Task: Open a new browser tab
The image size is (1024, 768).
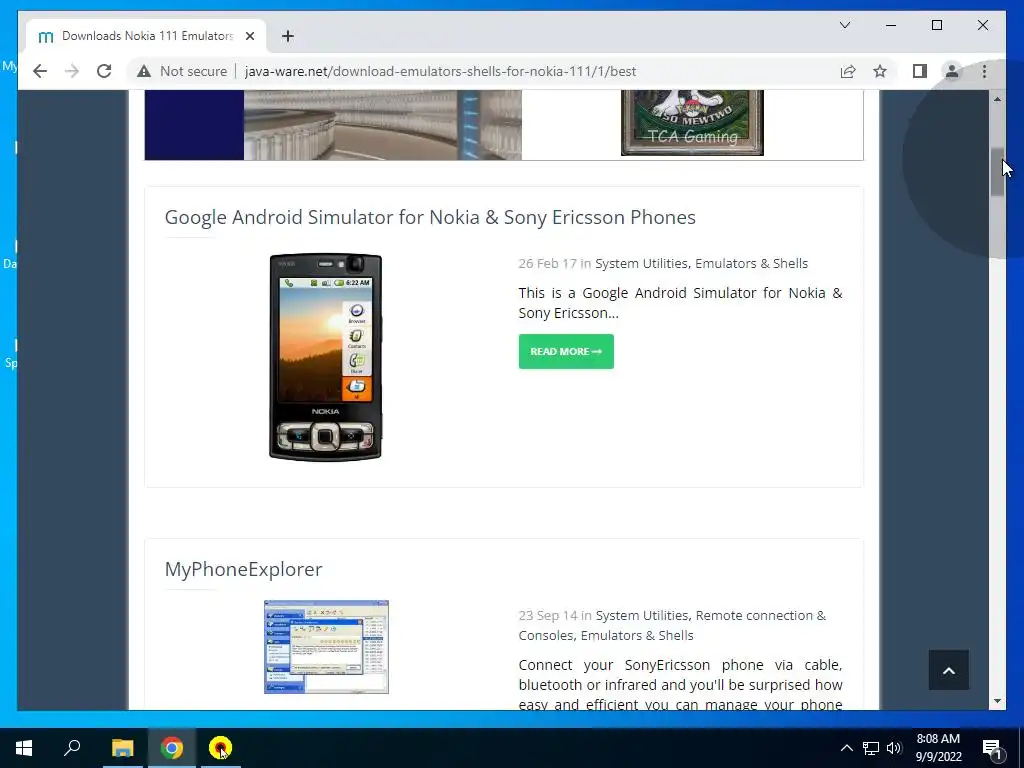Action: tap(288, 36)
